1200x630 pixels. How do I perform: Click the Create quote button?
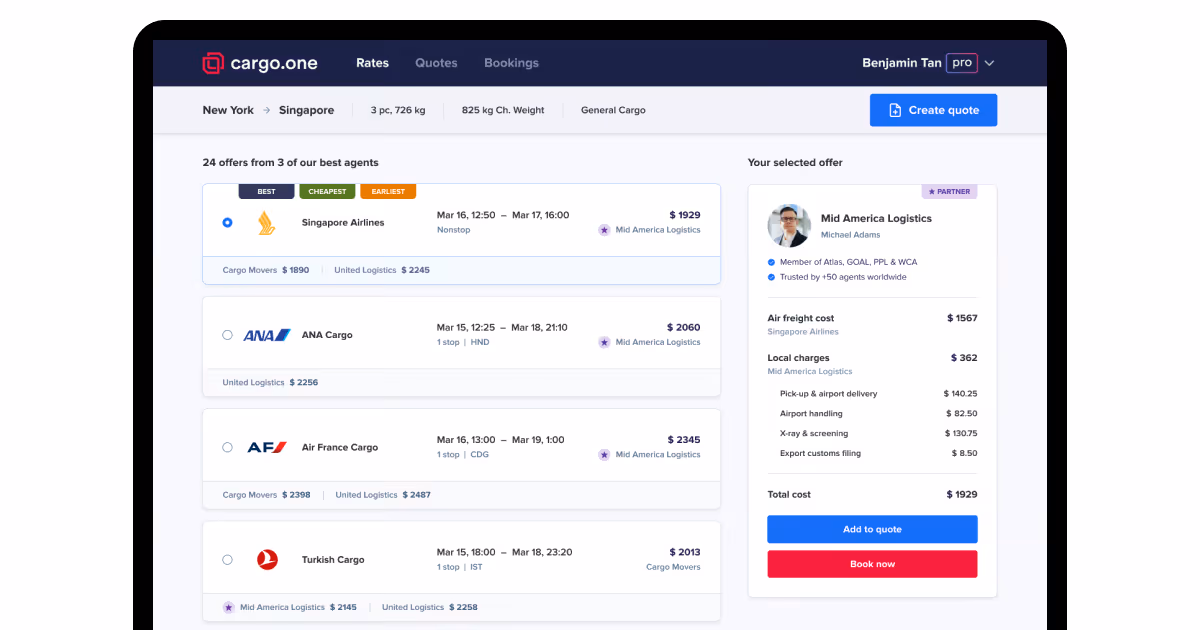click(933, 110)
